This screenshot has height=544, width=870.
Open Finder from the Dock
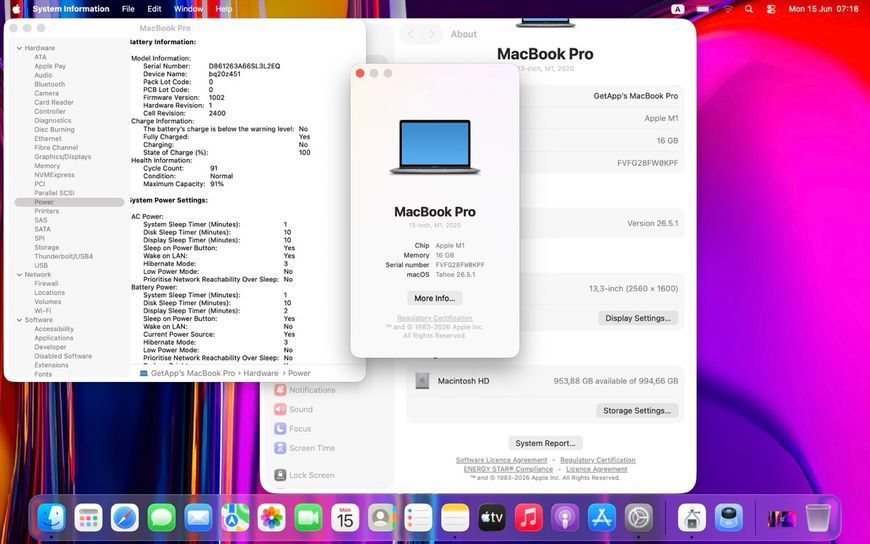point(52,517)
